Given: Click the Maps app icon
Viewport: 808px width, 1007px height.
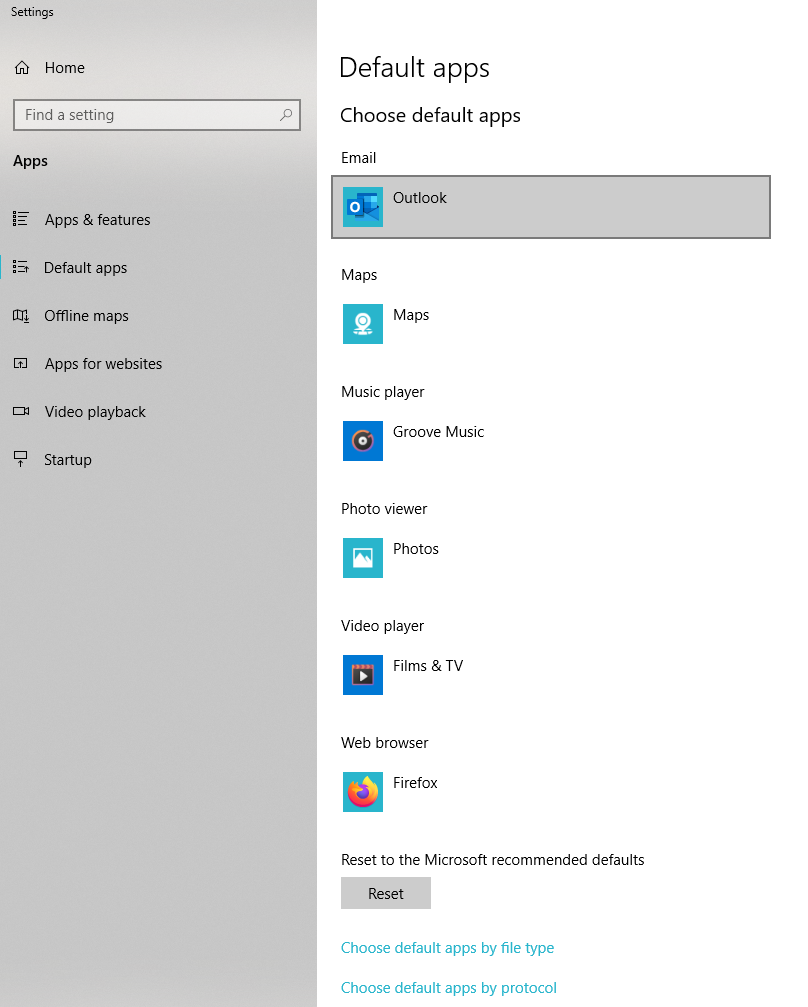Looking at the screenshot, I should 362,324.
